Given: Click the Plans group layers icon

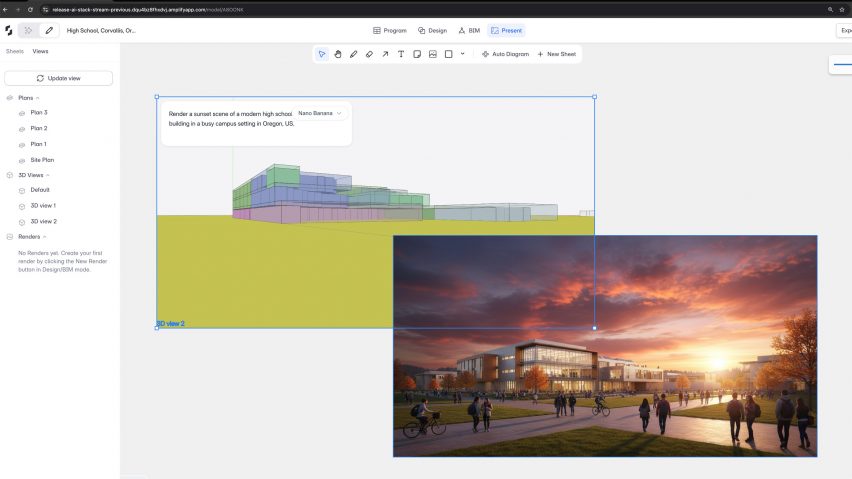Looking at the screenshot, I should click(9, 98).
